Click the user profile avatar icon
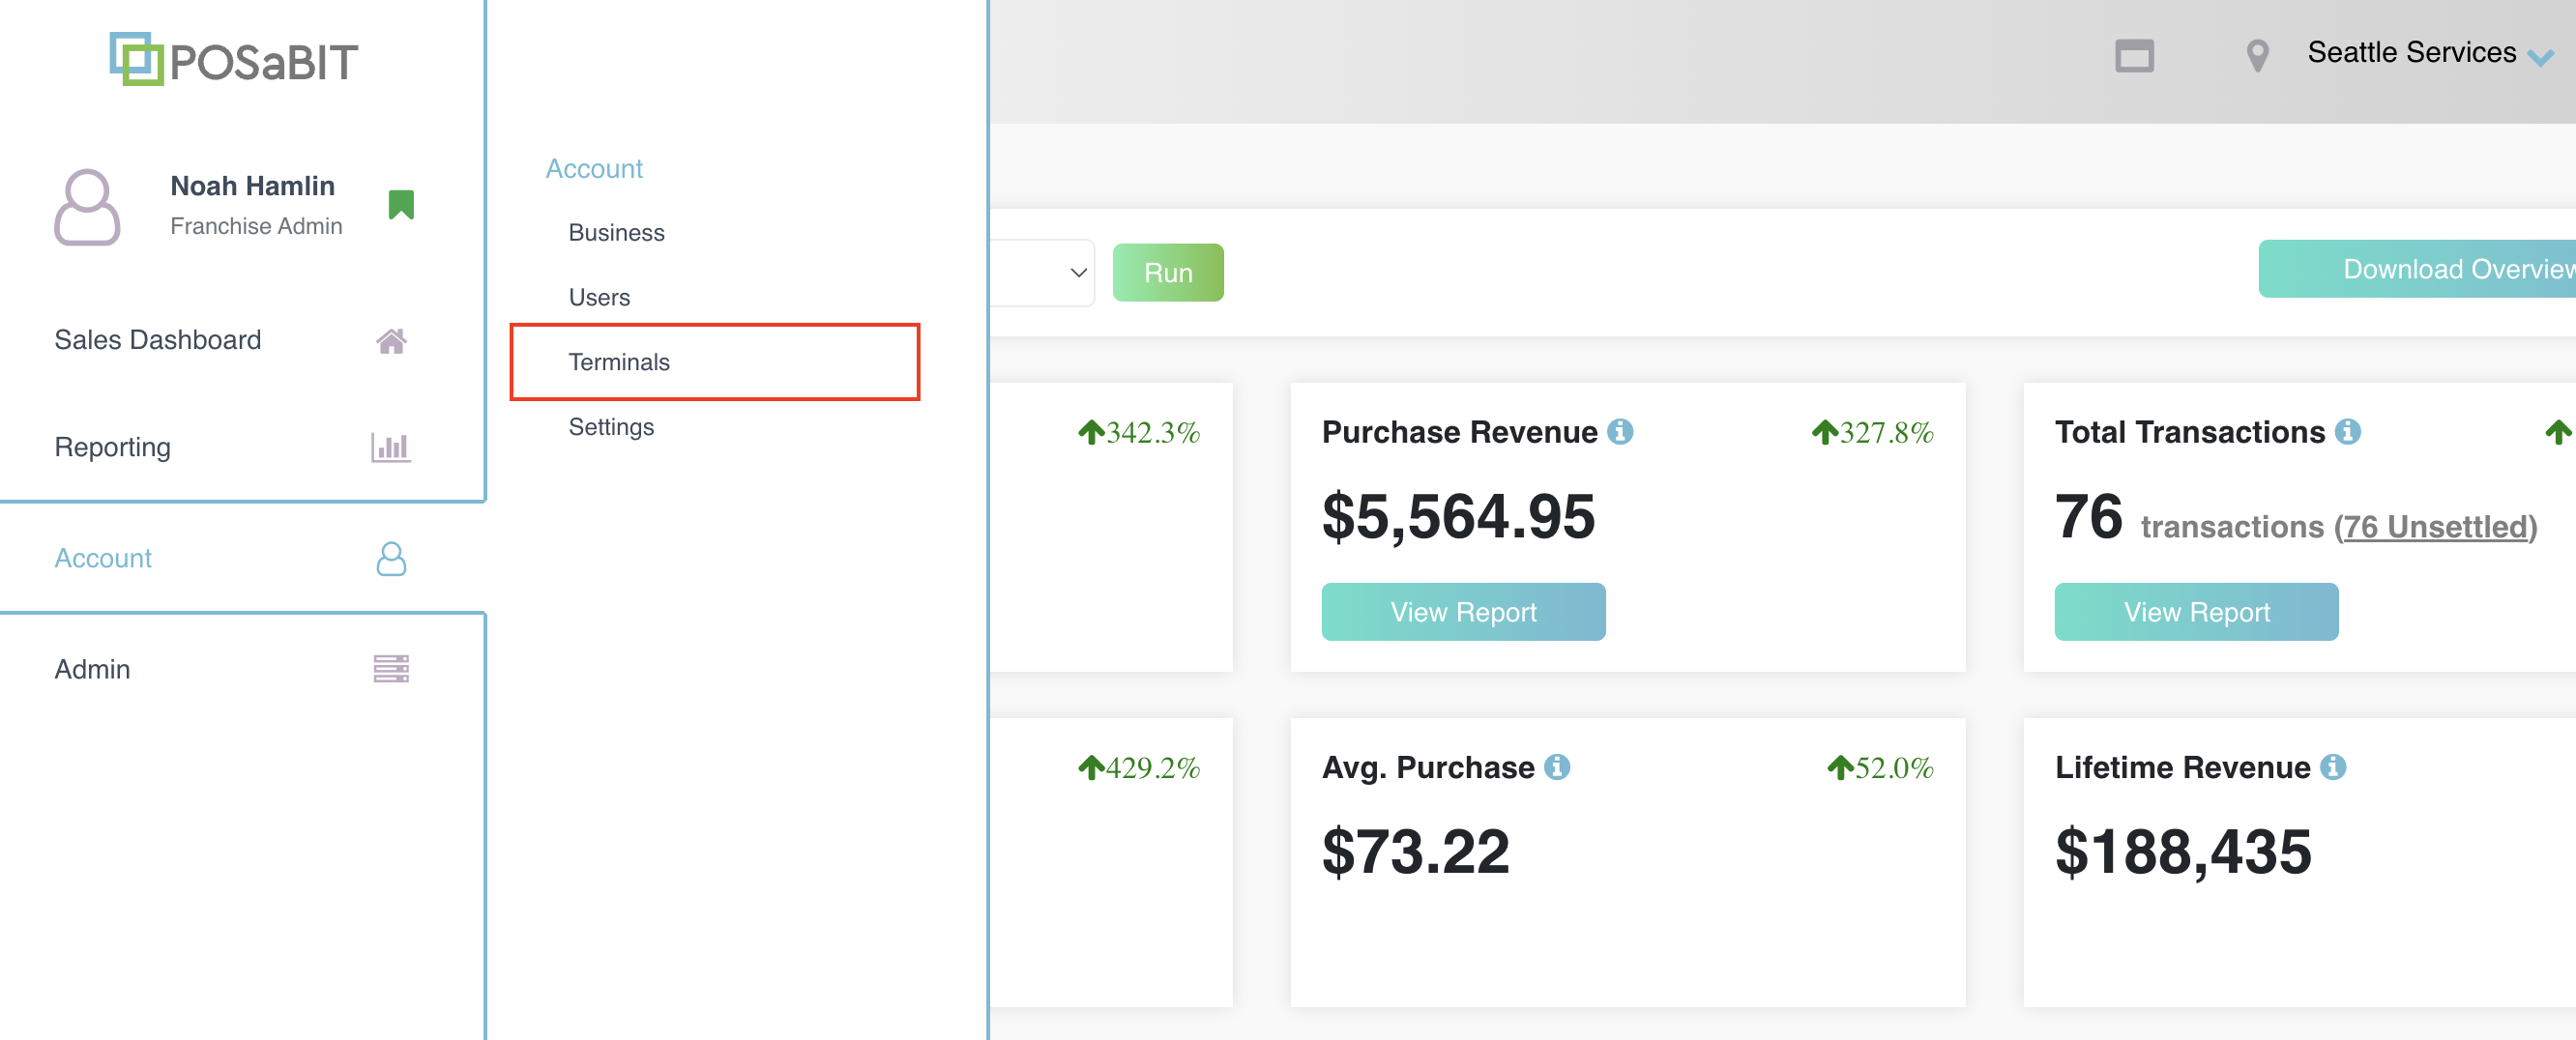The height and width of the screenshot is (1040, 2576). [87, 206]
